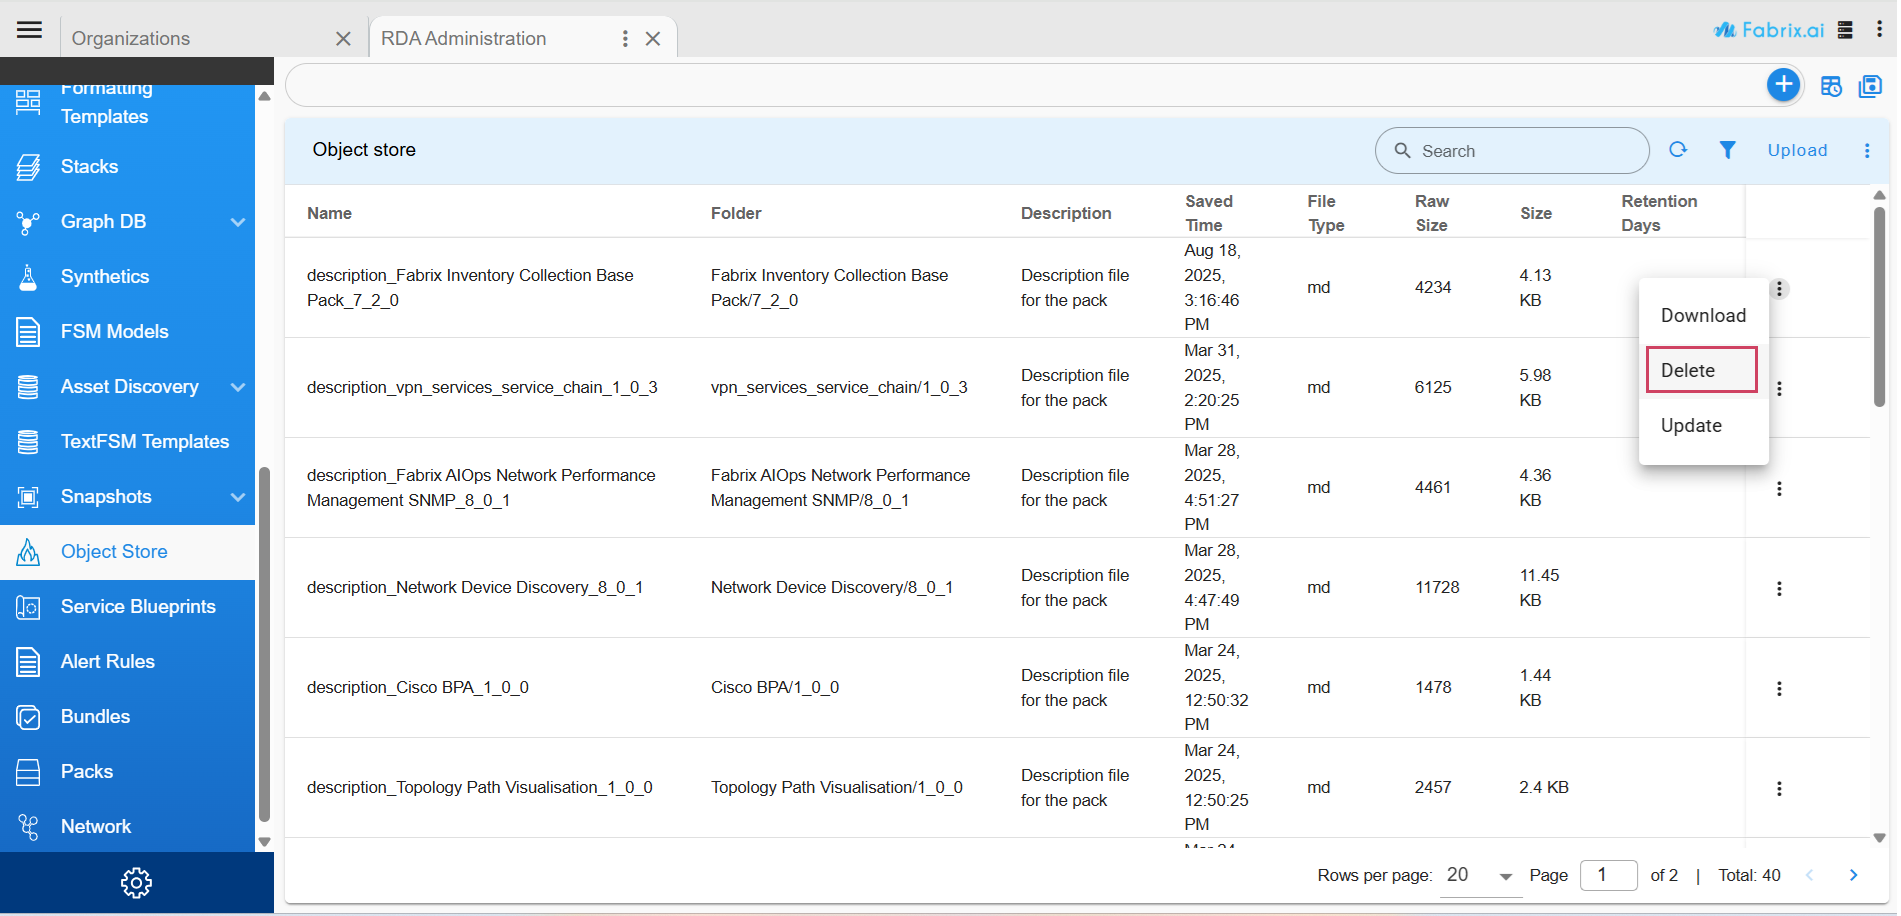Expand the Graph DB sidebar menu
This screenshot has width=1901, height=916.
point(237,222)
